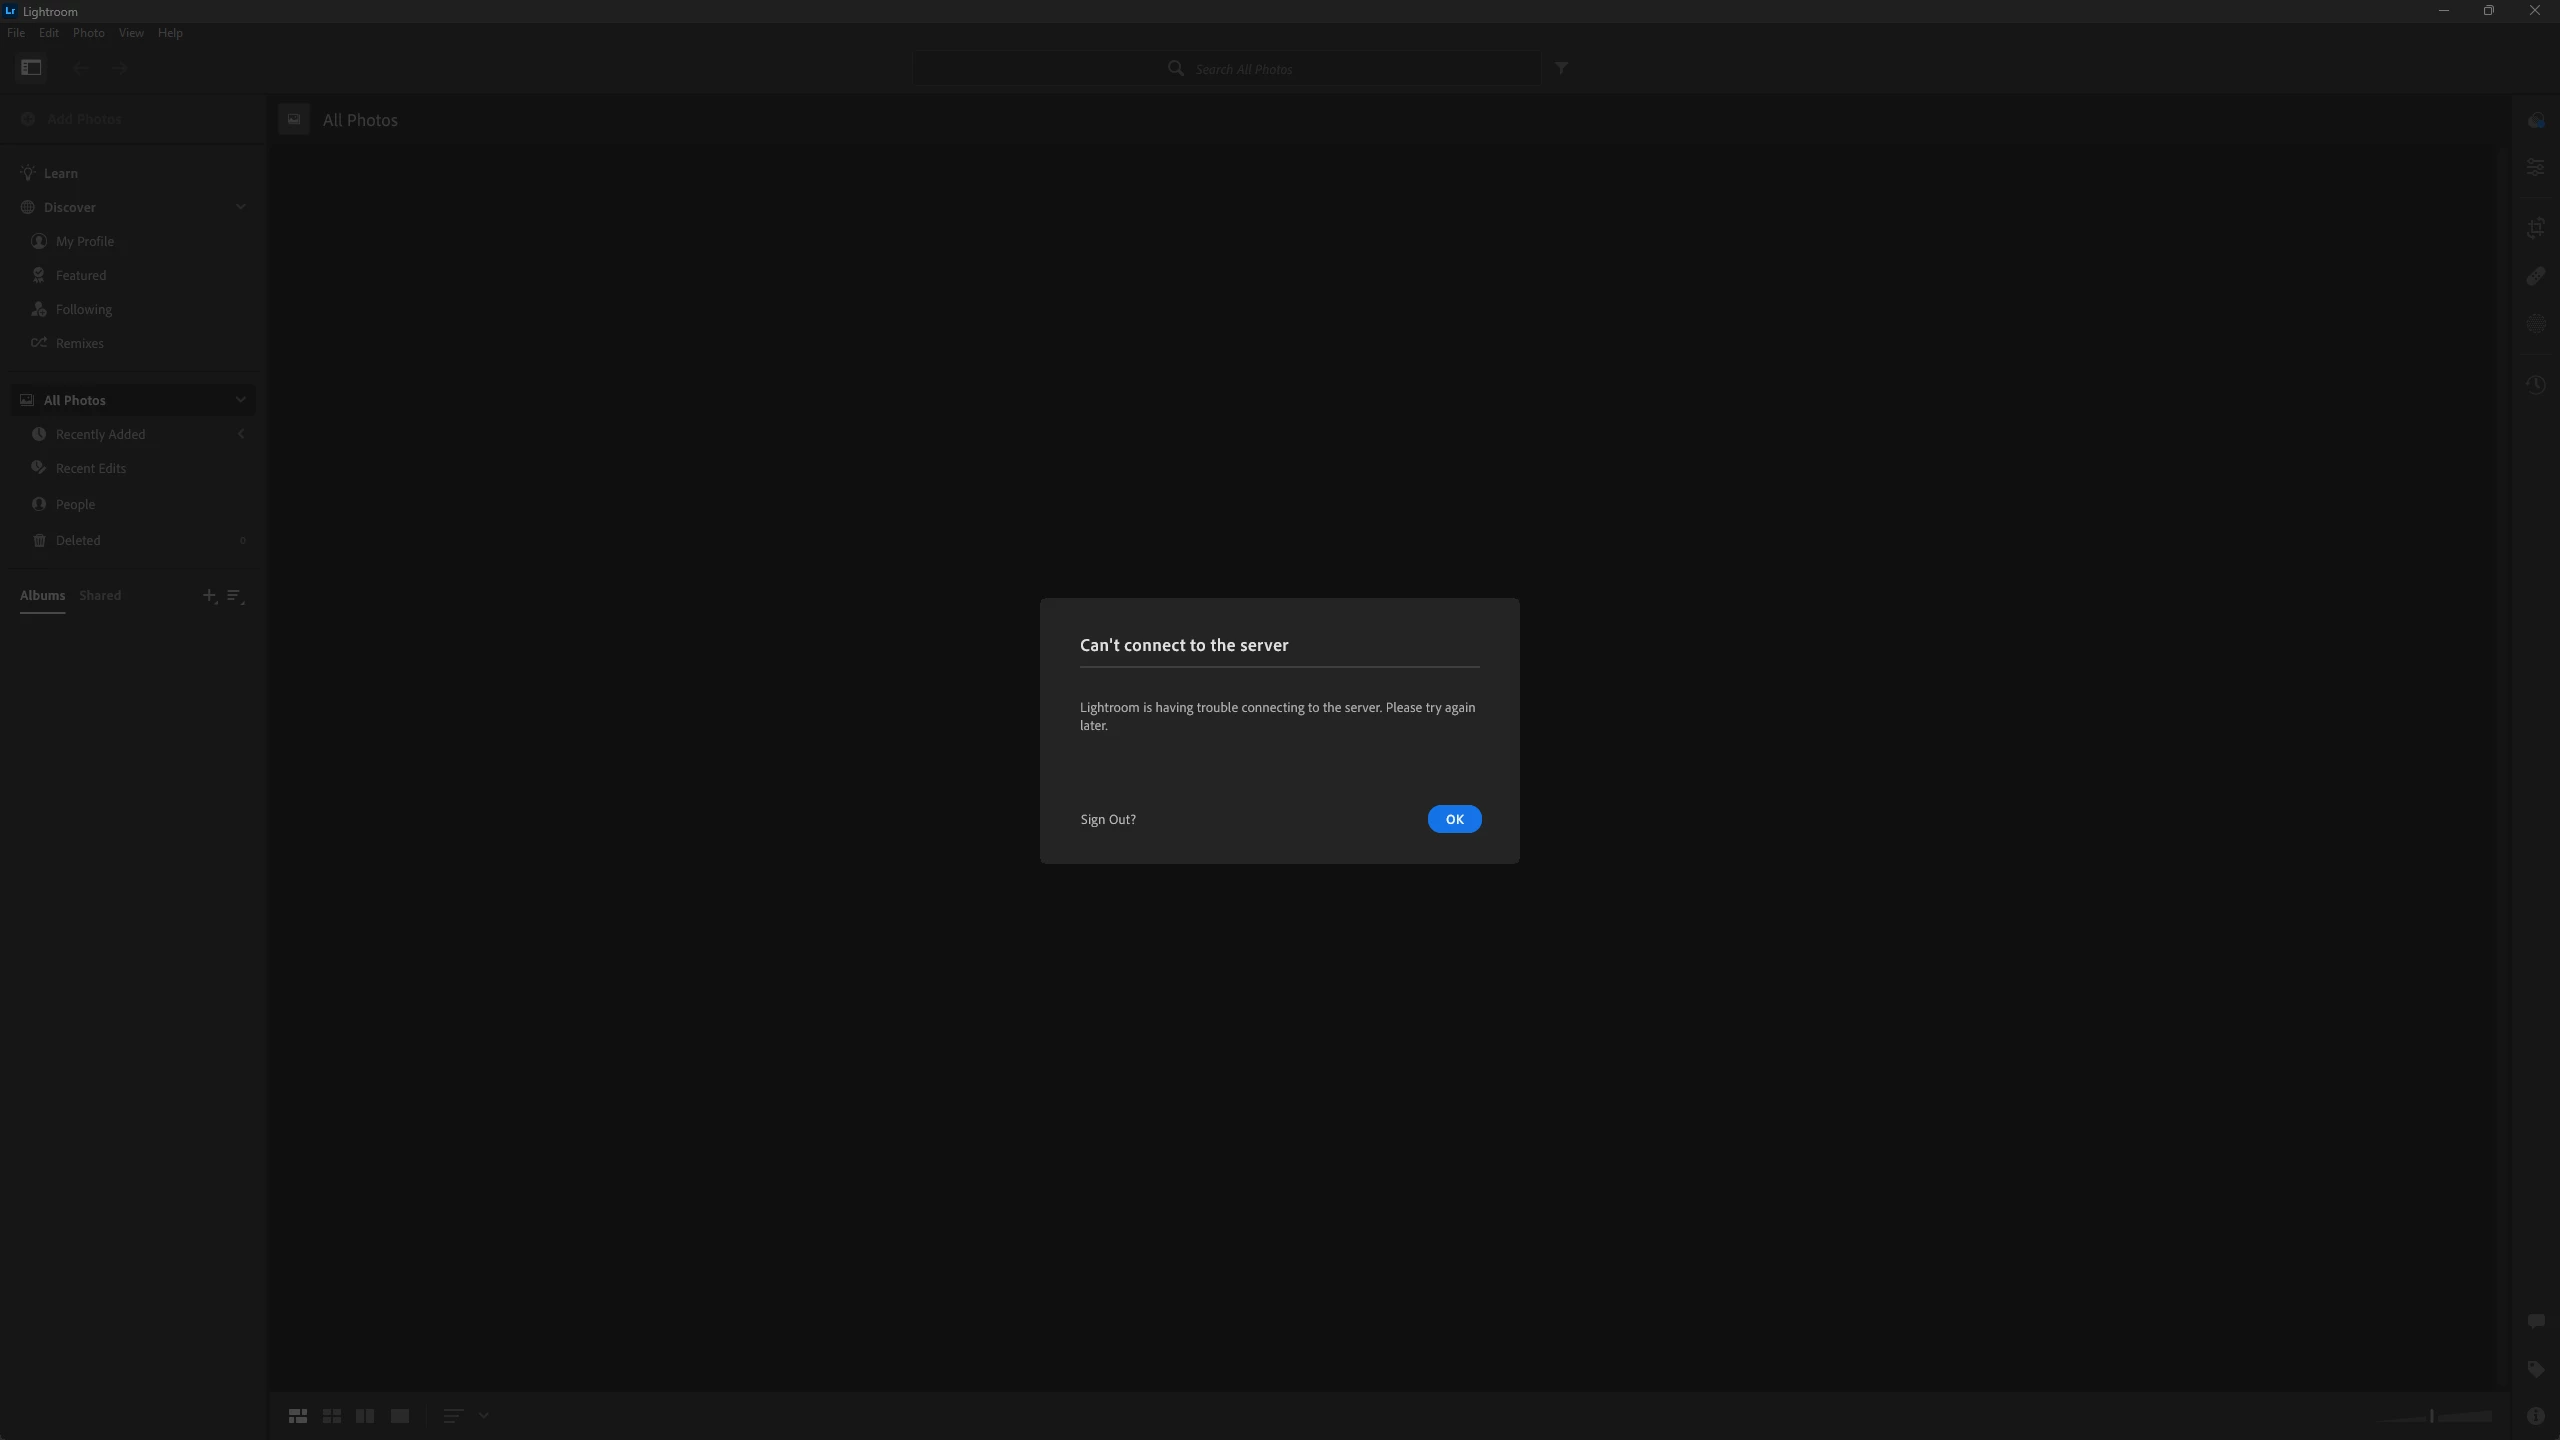This screenshot has width=2560, height=1440.
Task: Switch to the Shared tab
Action: click(100, 595)
